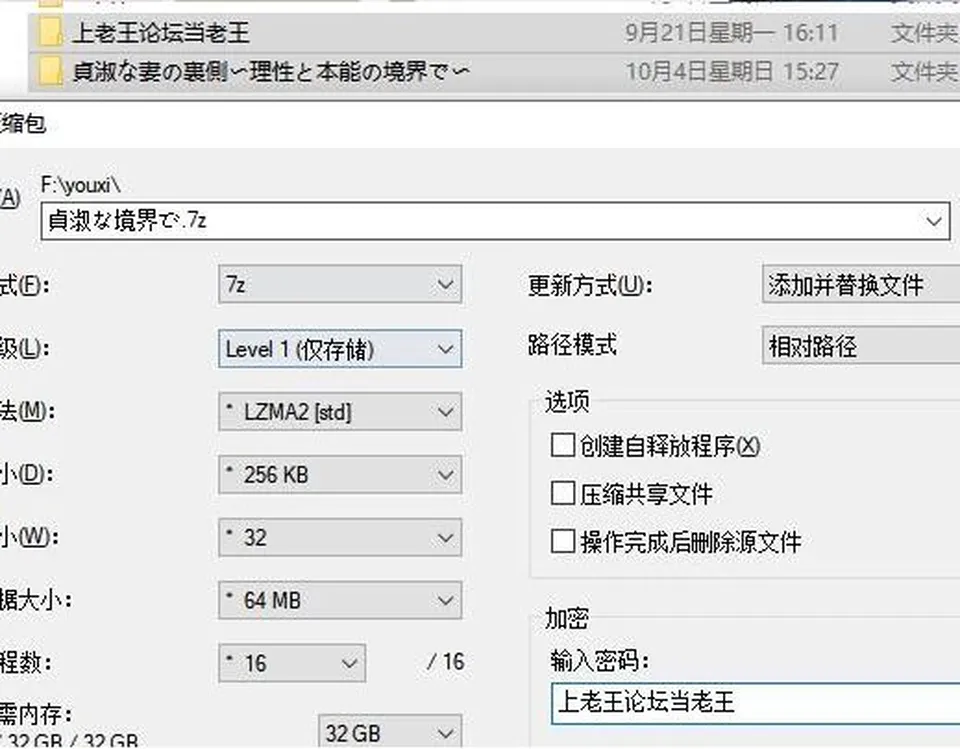960x749 pixels.
Task: Select the folder name 上老王论坛当老王 in file list
Action: click(x=161, y=32)
